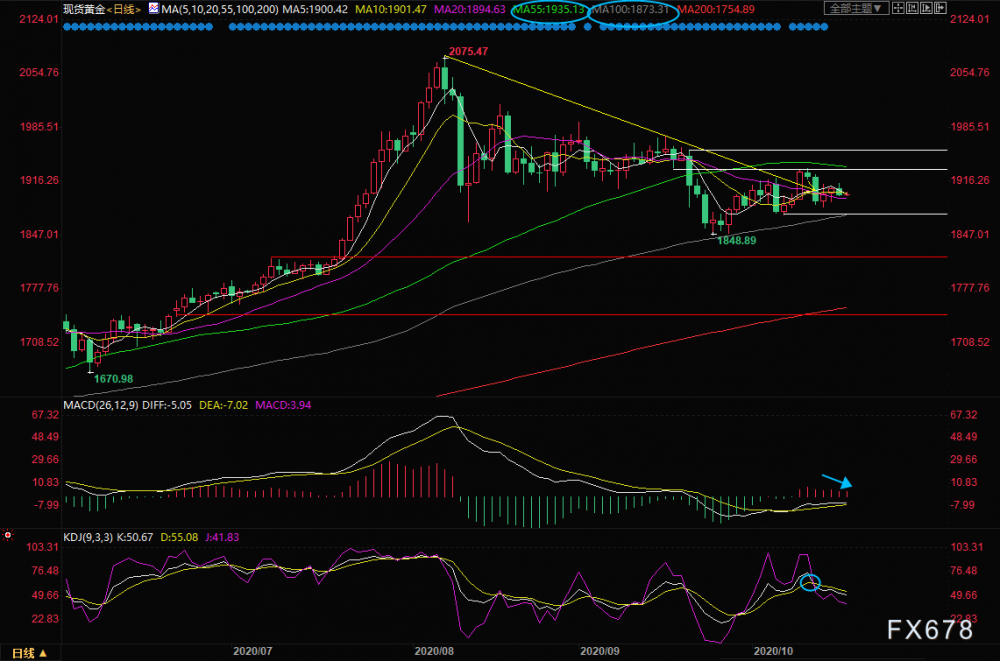Click the left axis 2124.01 price
The image size is (1000, 661).
[x=39, y=19]
